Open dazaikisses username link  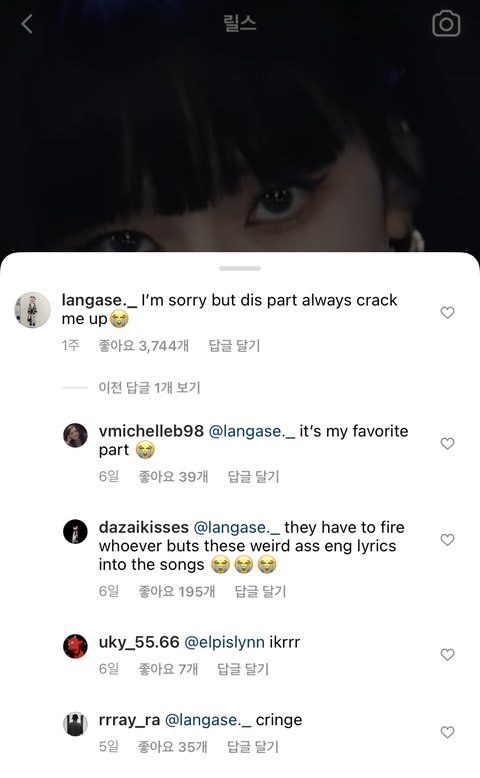tap(143, 527)
